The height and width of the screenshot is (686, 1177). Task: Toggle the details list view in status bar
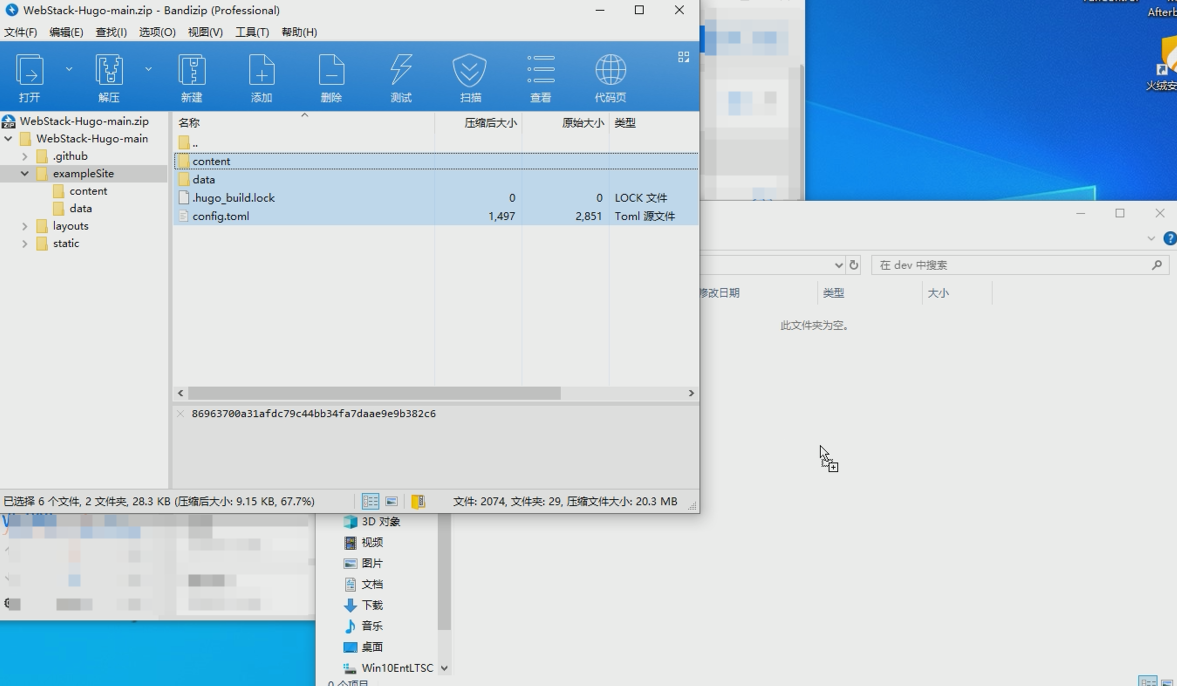370,502
